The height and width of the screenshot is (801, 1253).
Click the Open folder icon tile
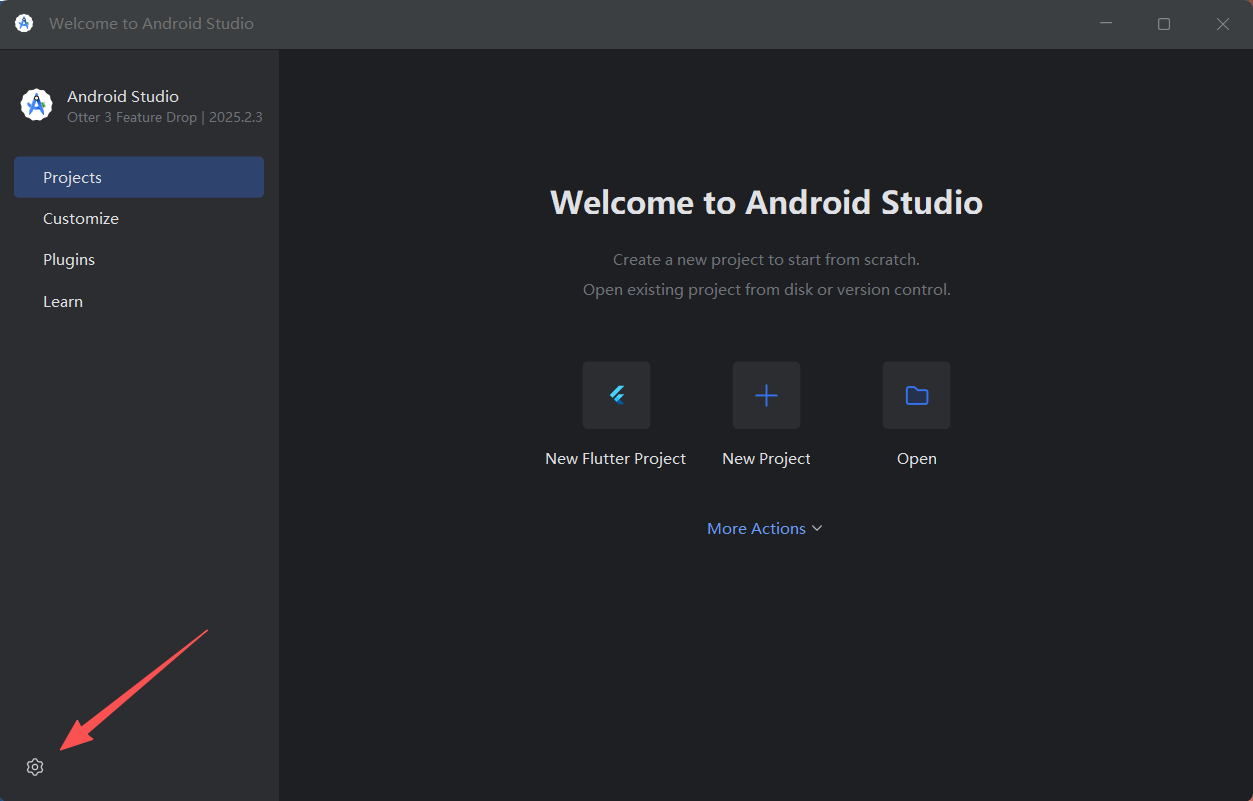(x=916, y=395)
